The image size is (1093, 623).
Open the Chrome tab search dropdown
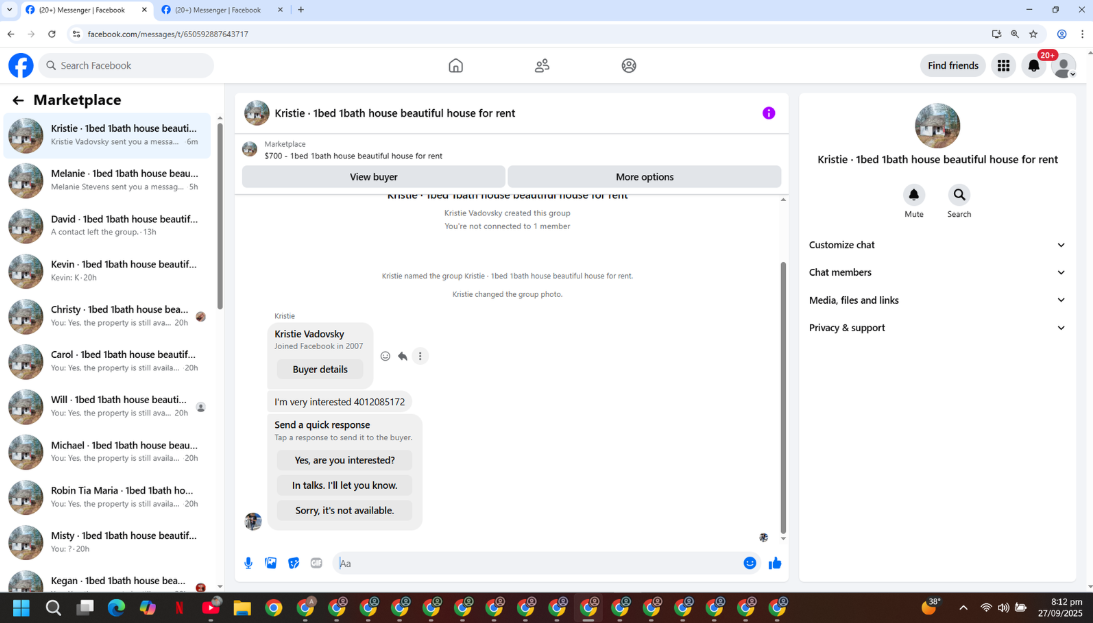tap(9, 10)
